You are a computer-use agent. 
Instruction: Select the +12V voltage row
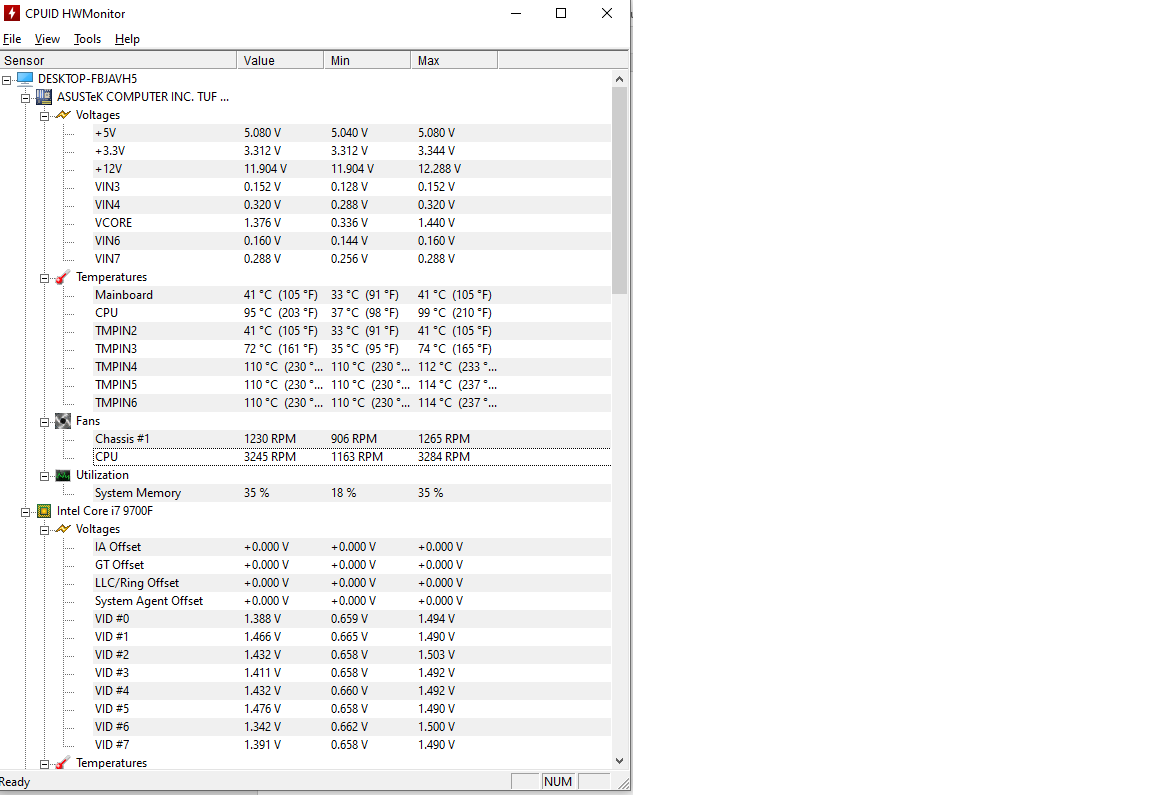pos(351,169)
